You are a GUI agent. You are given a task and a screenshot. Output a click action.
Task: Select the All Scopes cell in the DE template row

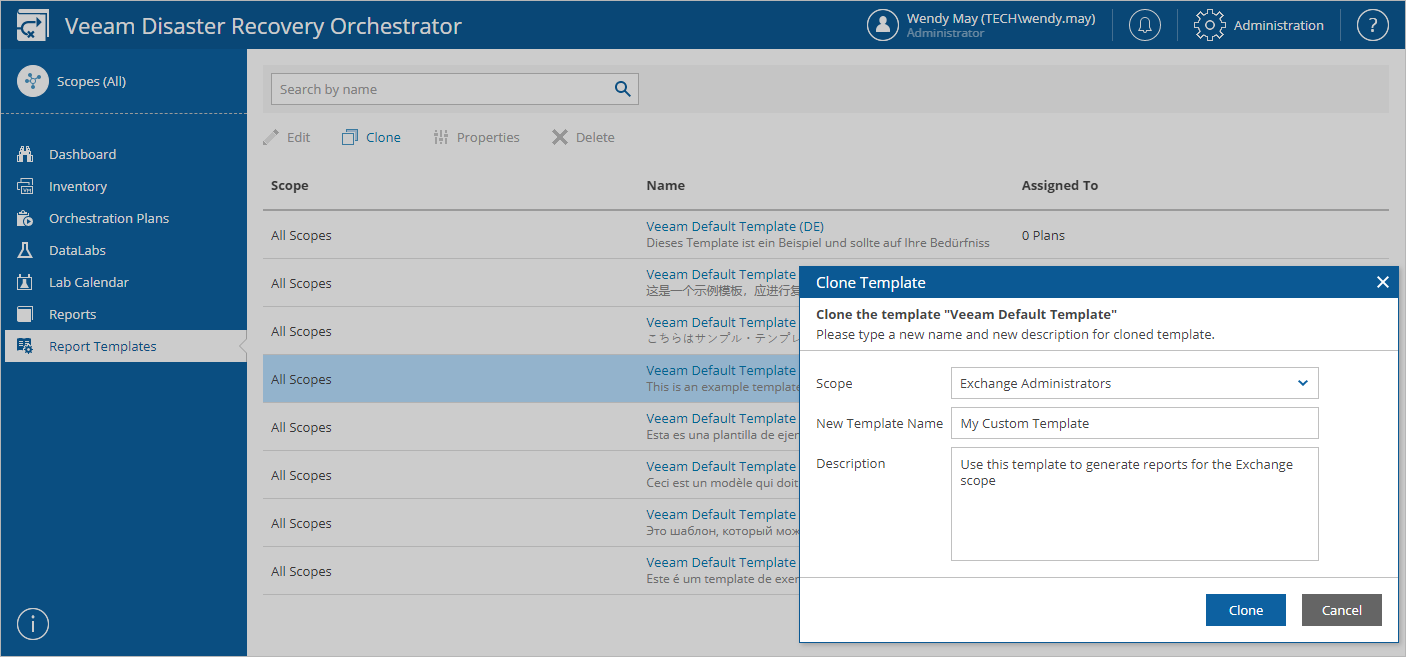point(301,235)
